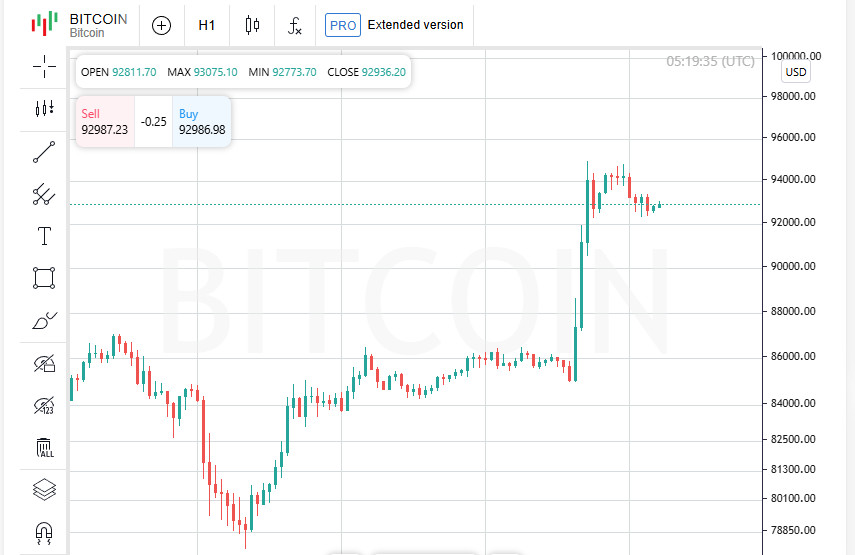Click the PRO Extended version link
855x555 pixels.
(396, 25)
